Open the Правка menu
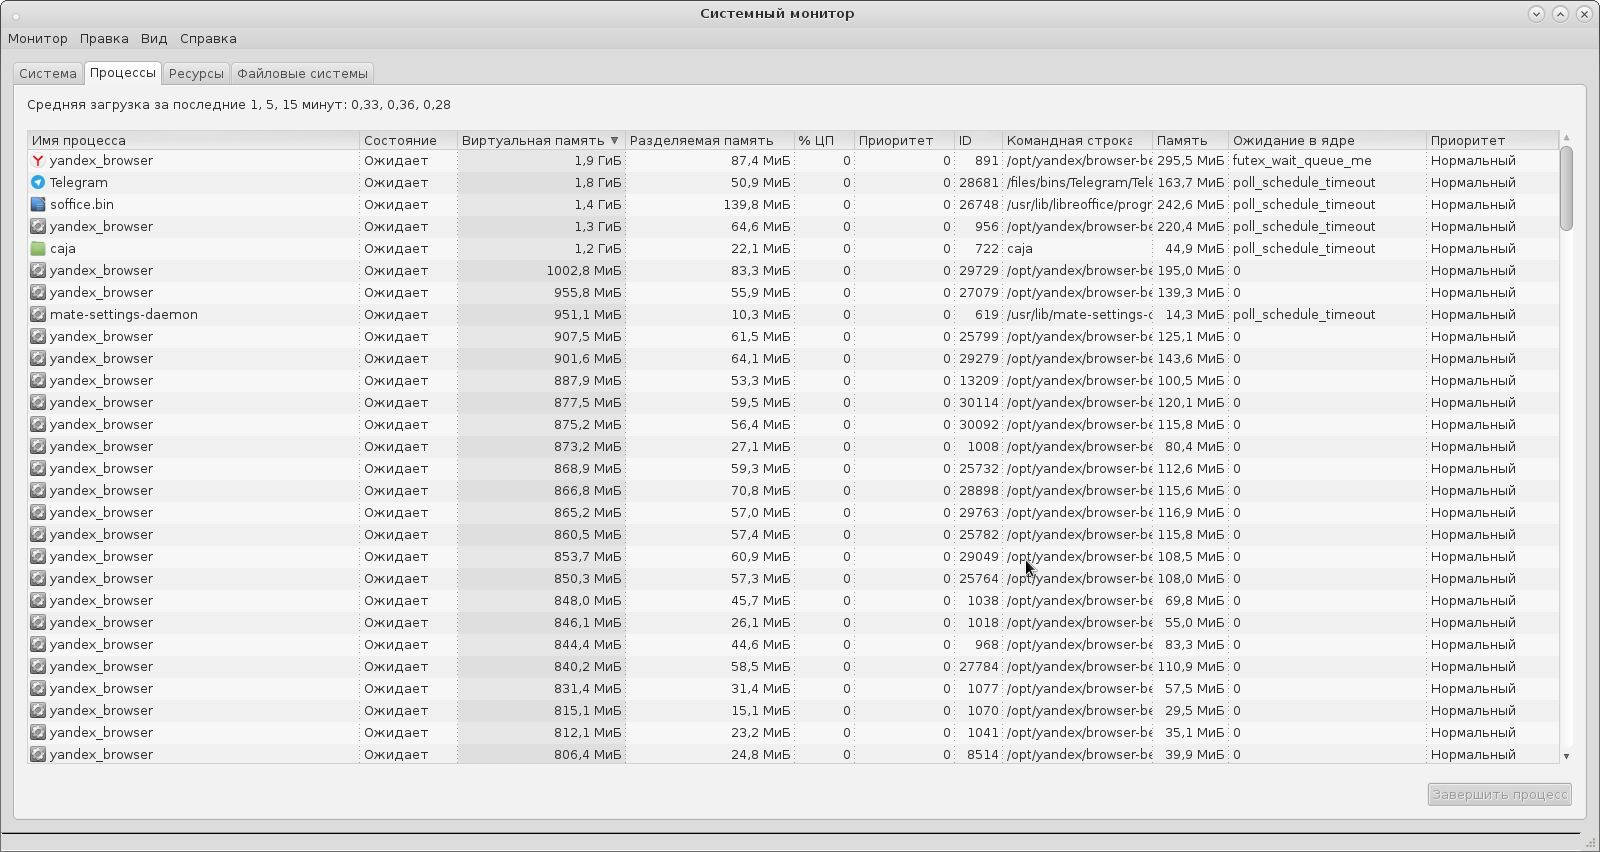The height and width of the screenshot is (852, 1600). 104,39
